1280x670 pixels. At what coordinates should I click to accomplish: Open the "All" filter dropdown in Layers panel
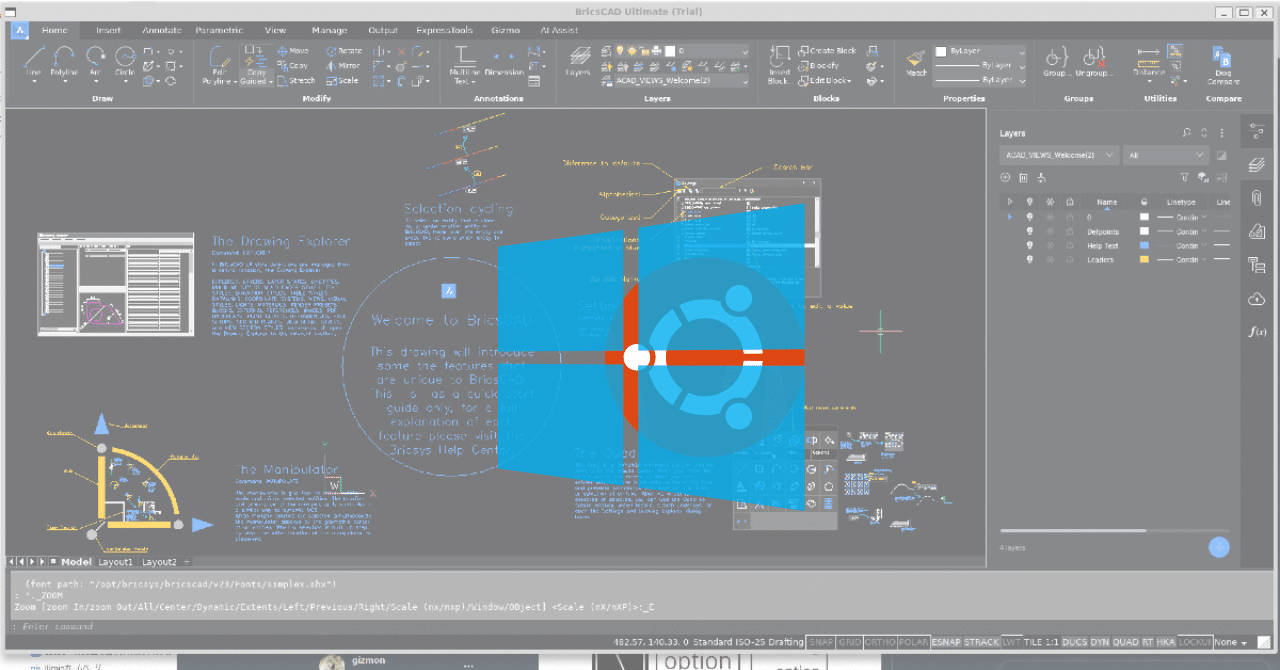pos(1166,155)
